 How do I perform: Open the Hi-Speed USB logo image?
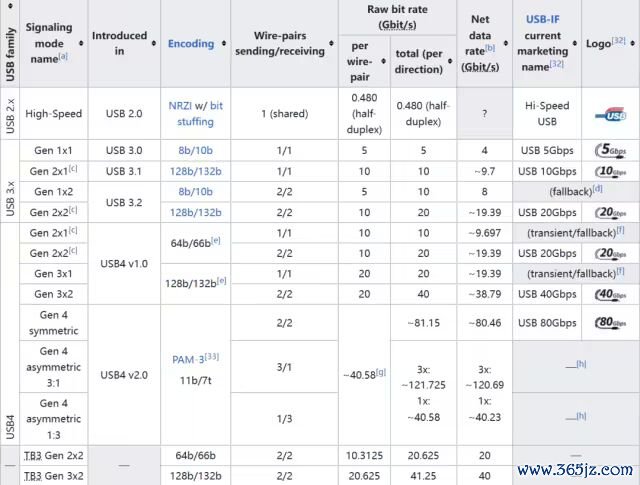610,114
